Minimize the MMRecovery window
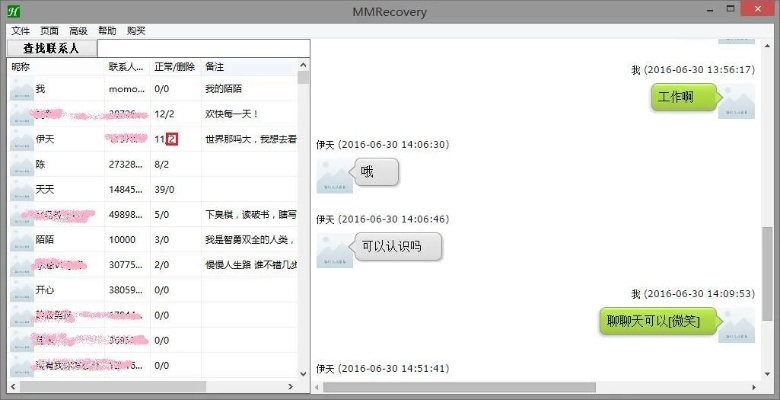This screenshot has height=400, width=780. click(710, 9)
